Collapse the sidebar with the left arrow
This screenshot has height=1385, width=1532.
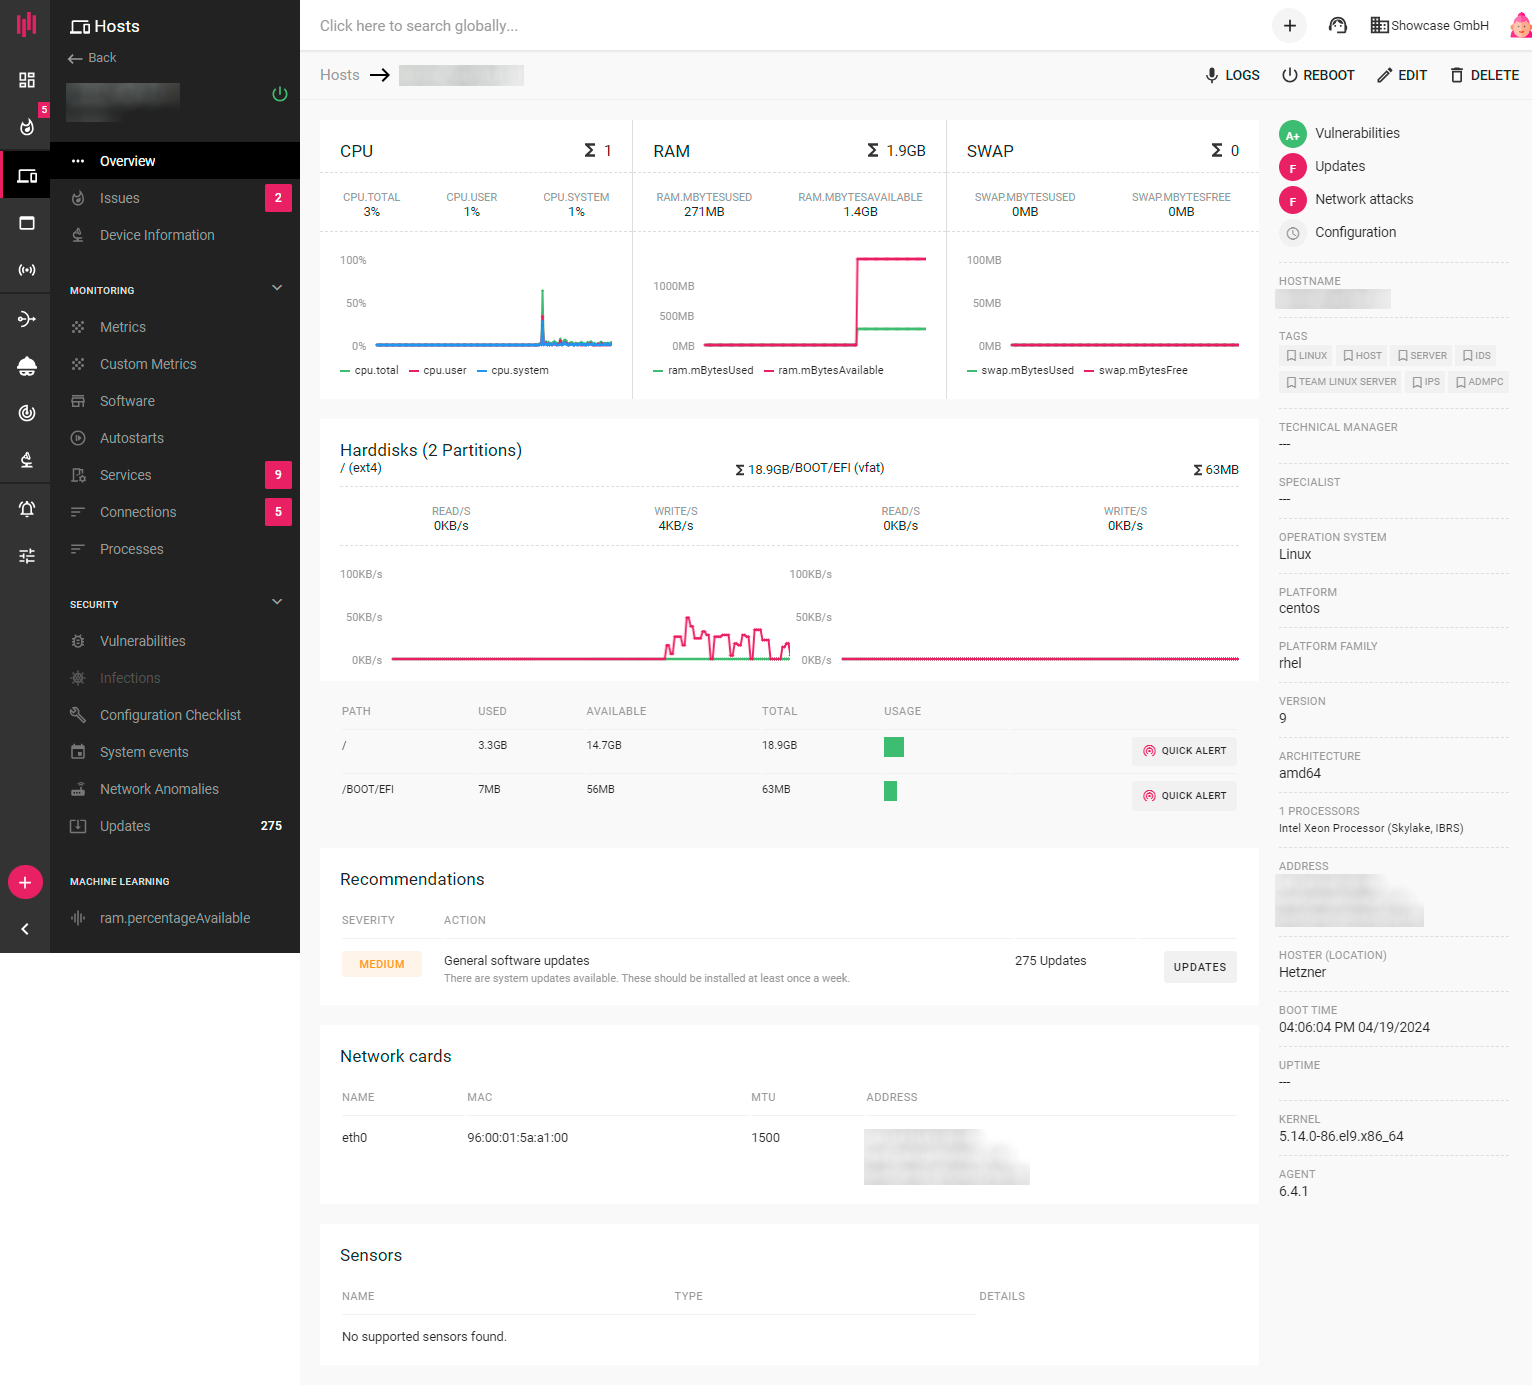coord(25,929)
